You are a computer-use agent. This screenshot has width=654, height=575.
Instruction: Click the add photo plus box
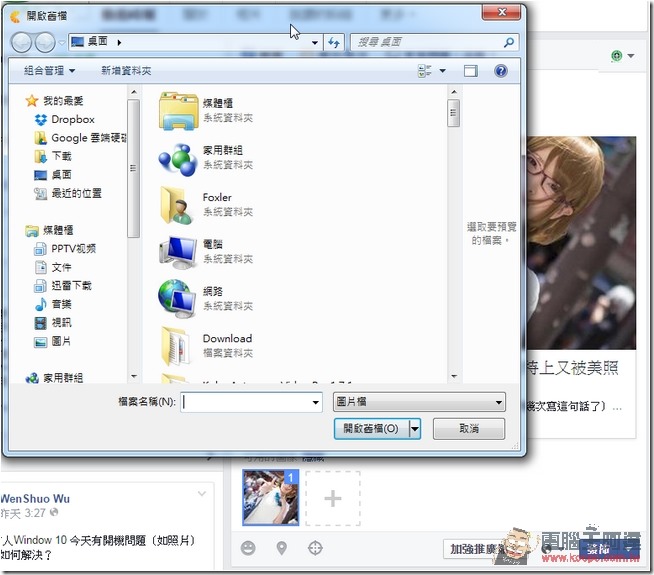[333, 499]
